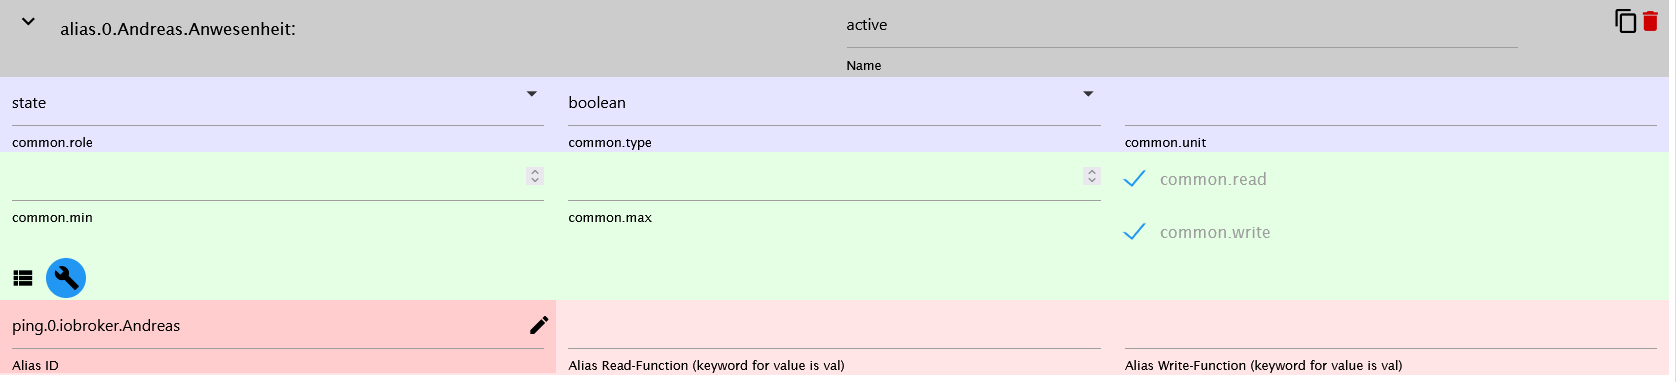
Task: Focus the Name field containing active
Action: click(x=1182, y=26)
